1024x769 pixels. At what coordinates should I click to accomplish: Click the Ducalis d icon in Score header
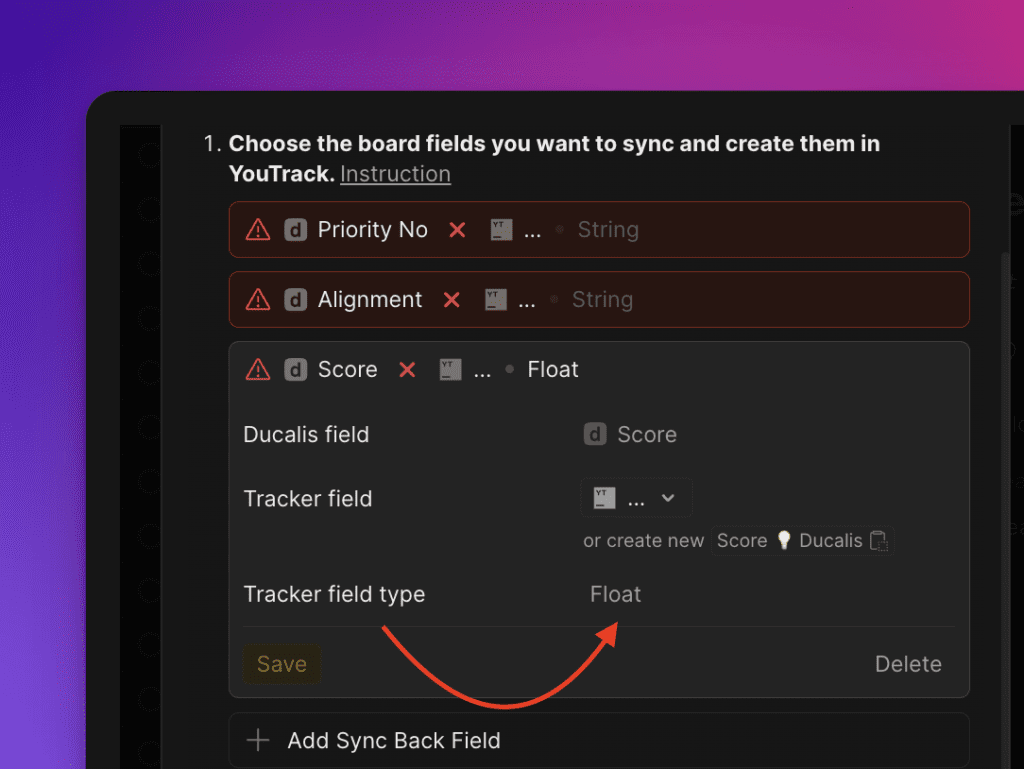pyautogui.click(x=295, y=369)
